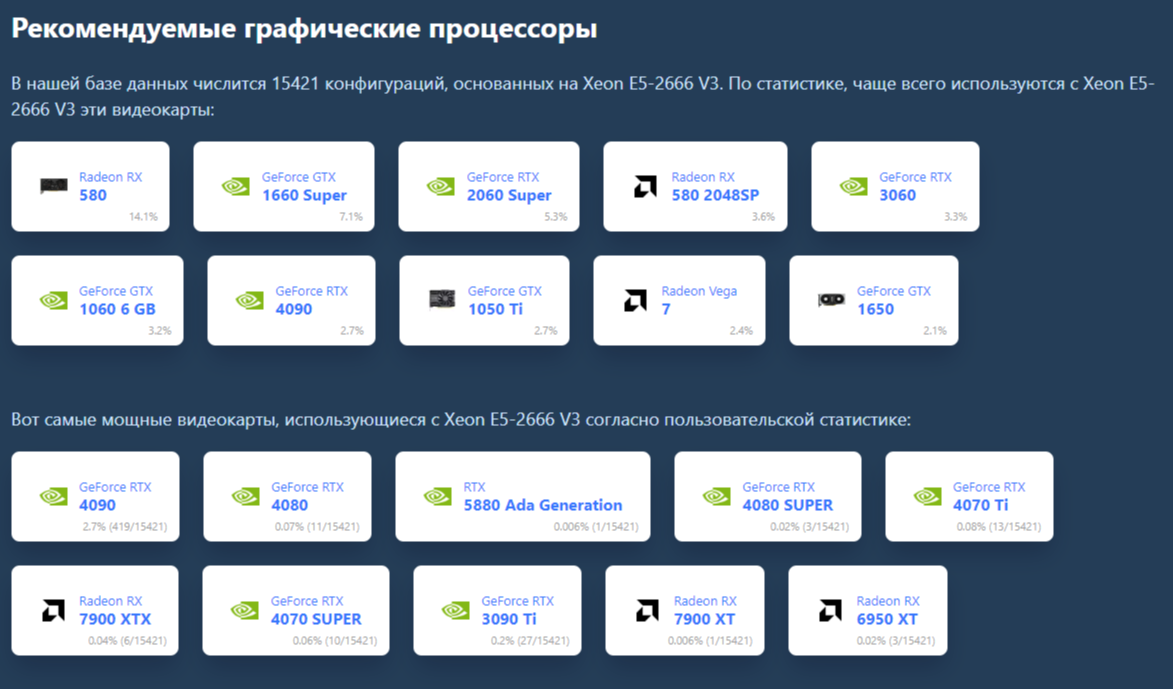This screenshot has width=1173, height=689.
Task: Click the Nvidia logo on RTX 3060 card
Action: [x=853, y=186]
